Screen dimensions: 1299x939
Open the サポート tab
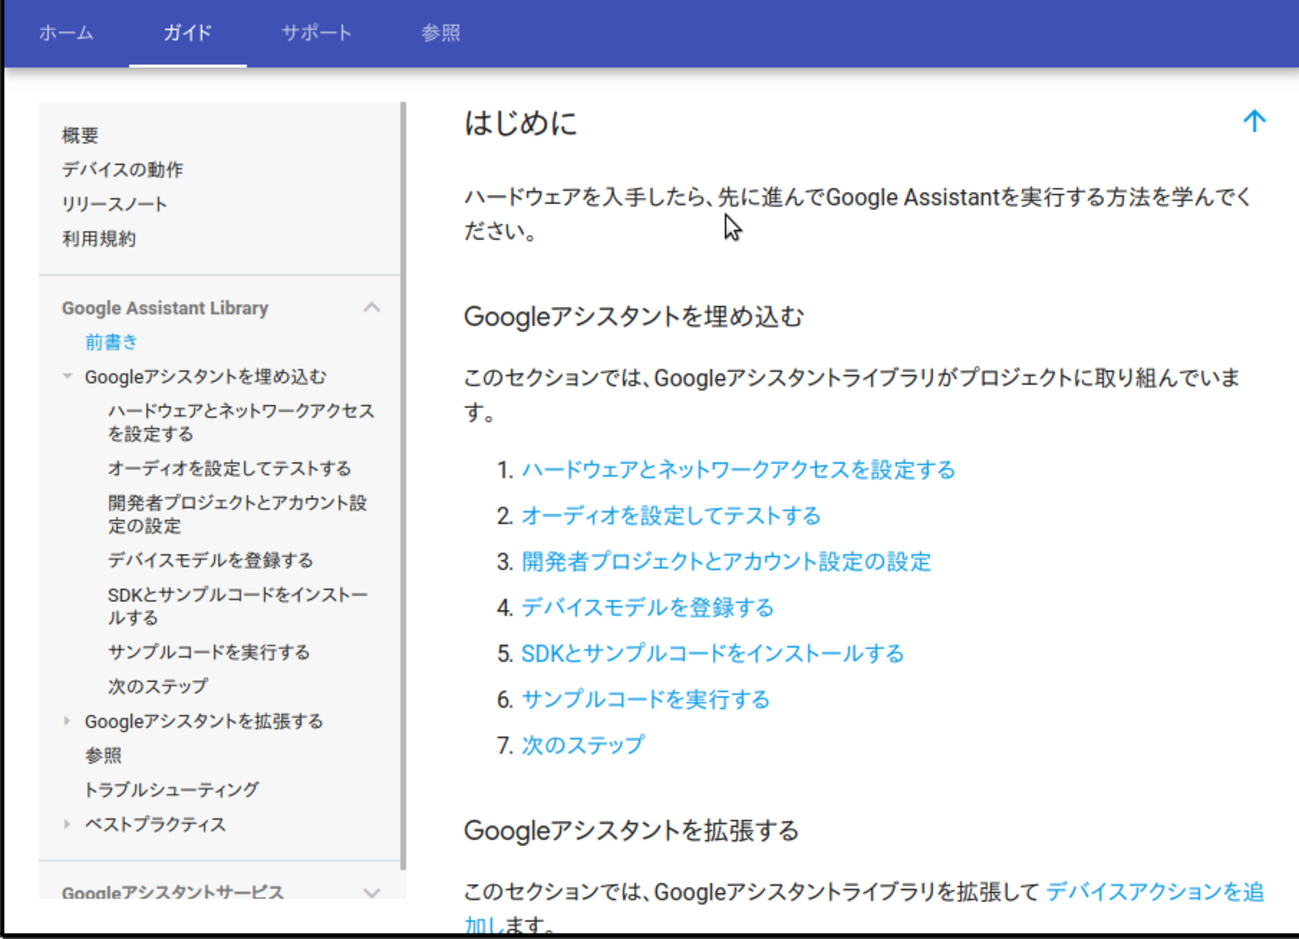(316, 33)
